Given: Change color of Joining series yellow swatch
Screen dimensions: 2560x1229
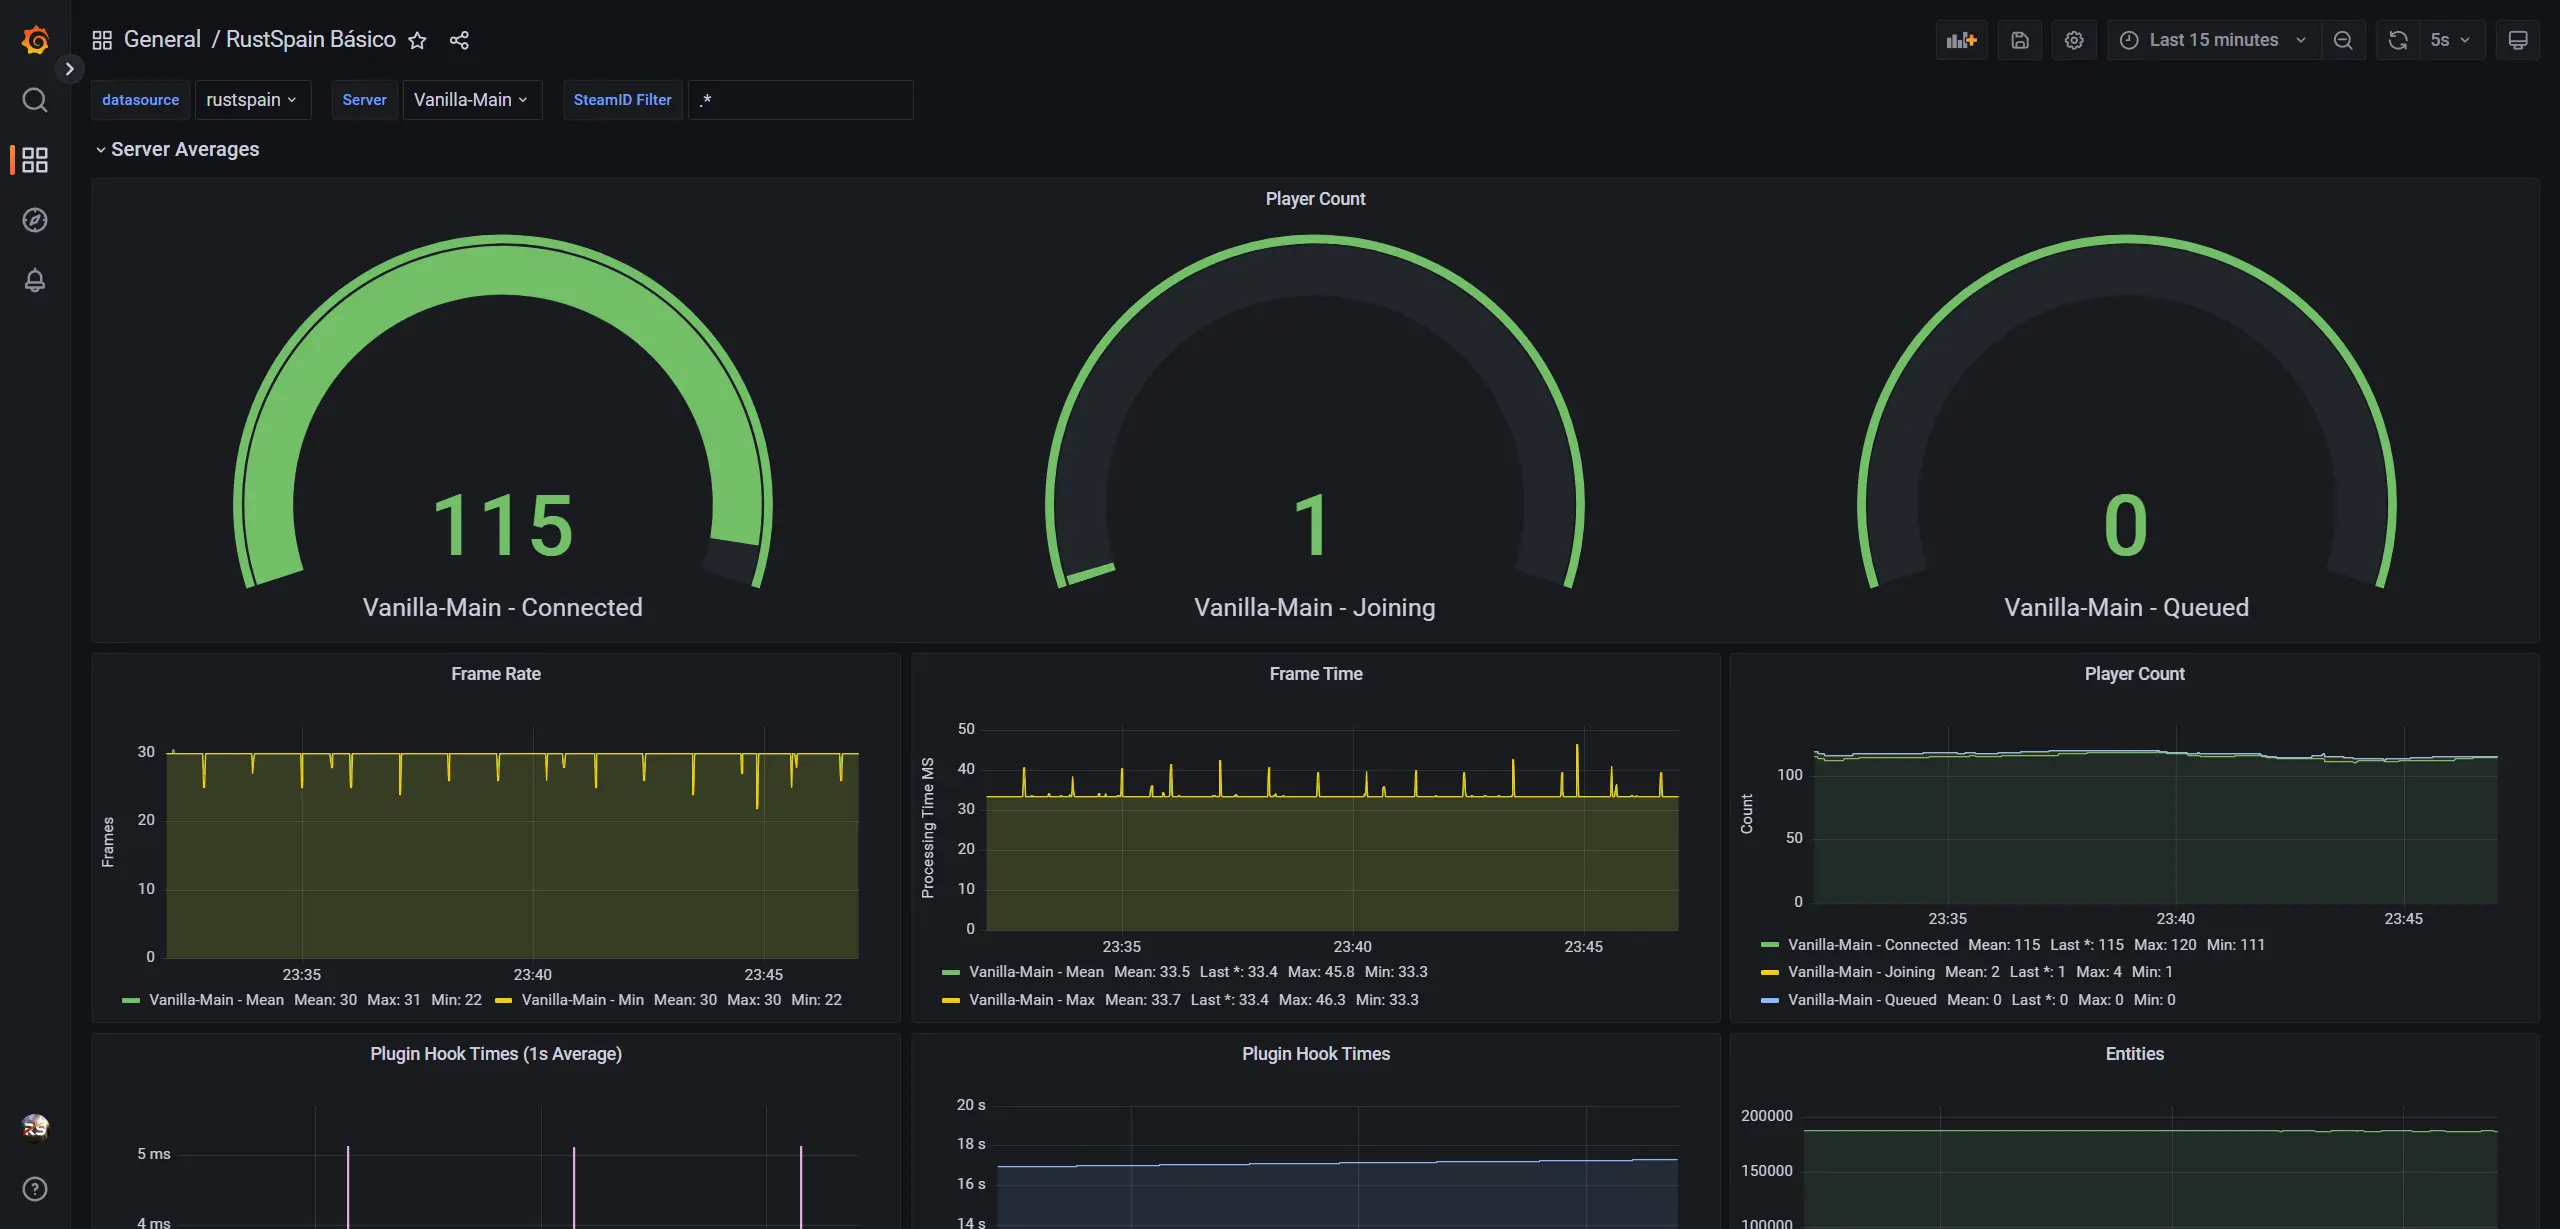Looking at the screenshot, I should 1769,972.
